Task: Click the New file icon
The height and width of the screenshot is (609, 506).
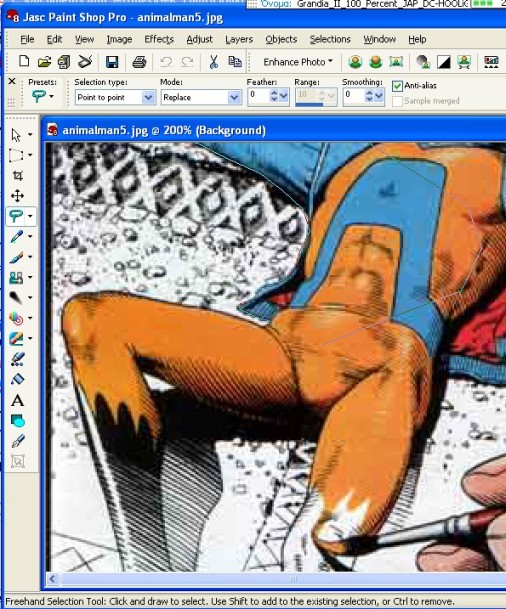Action: click(x=24, y=61)
